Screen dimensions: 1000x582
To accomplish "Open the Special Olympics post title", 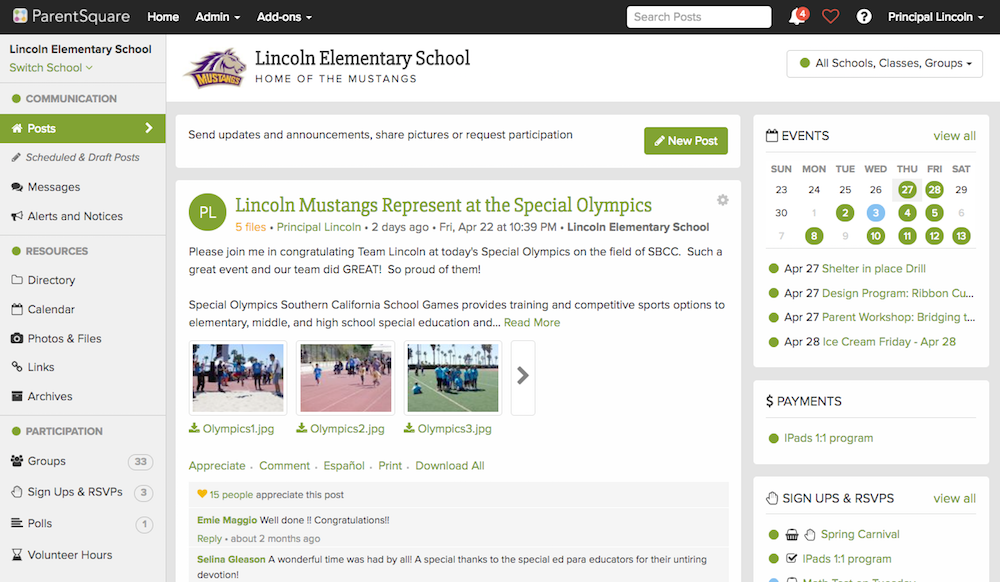I will click(443, 205).
